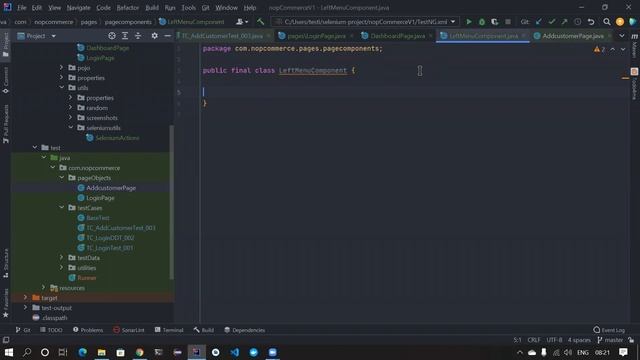This screenshot has height=360, width=640.
Task: Select opened file locate icon in Project panel
Action: [x=112, y=36]
